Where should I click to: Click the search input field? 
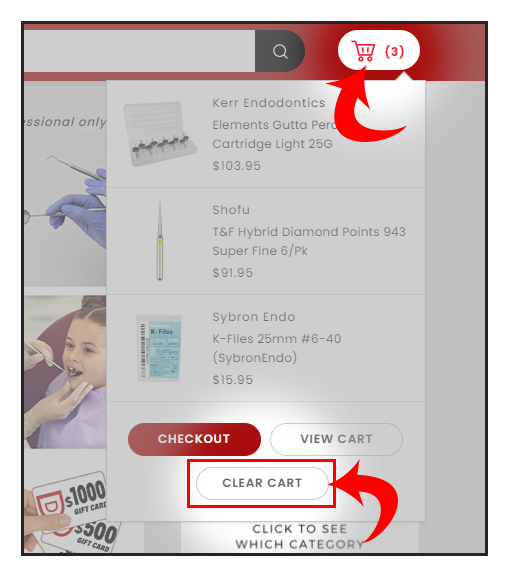139,51
